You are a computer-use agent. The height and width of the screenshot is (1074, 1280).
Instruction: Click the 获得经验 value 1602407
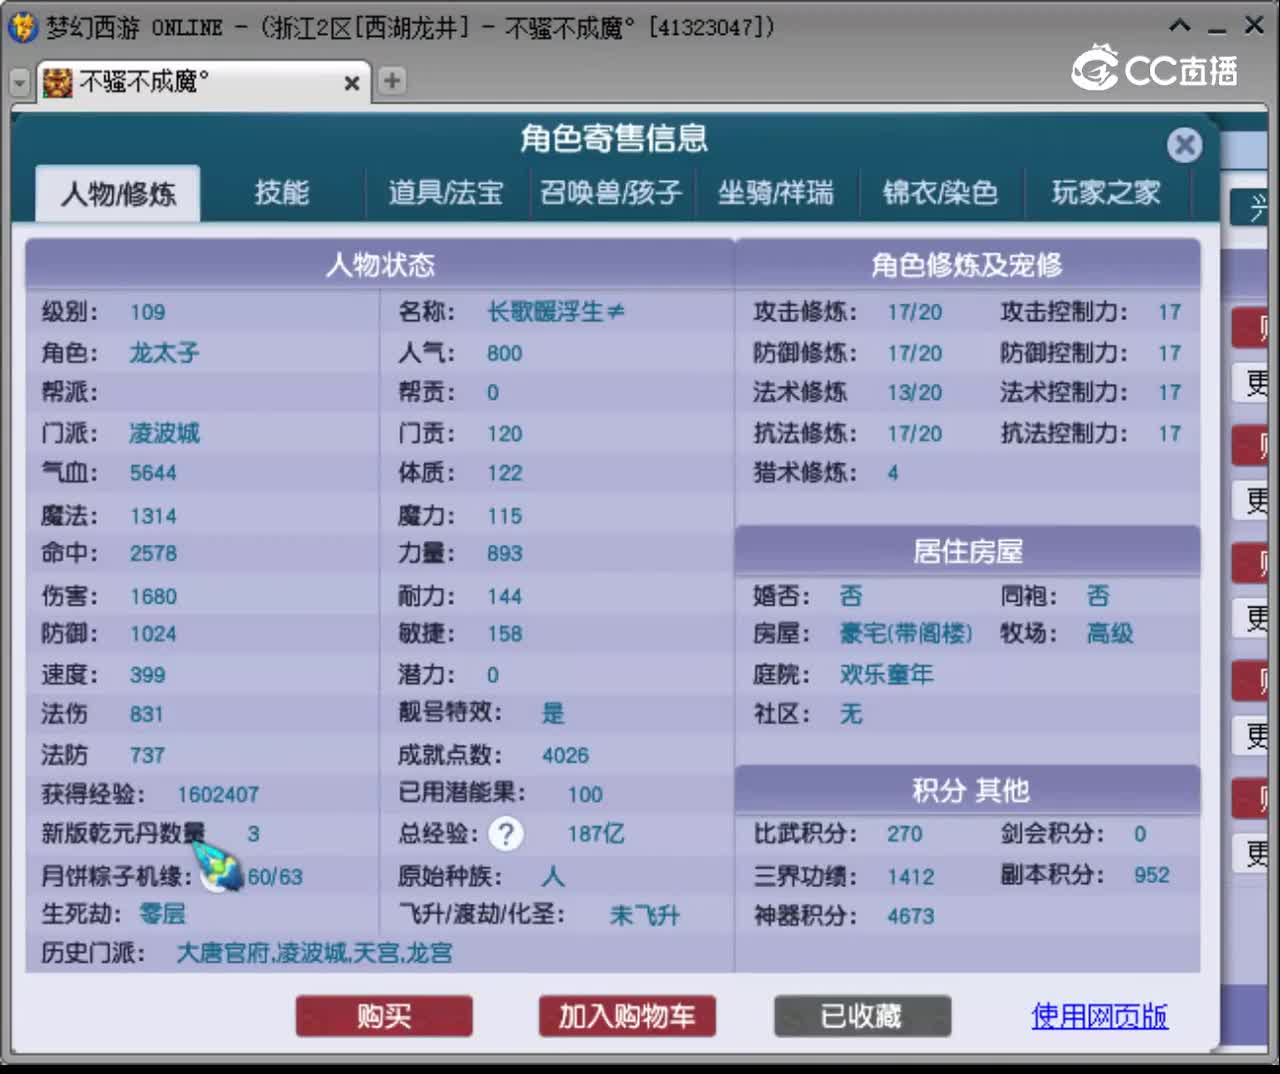point(218,795)
